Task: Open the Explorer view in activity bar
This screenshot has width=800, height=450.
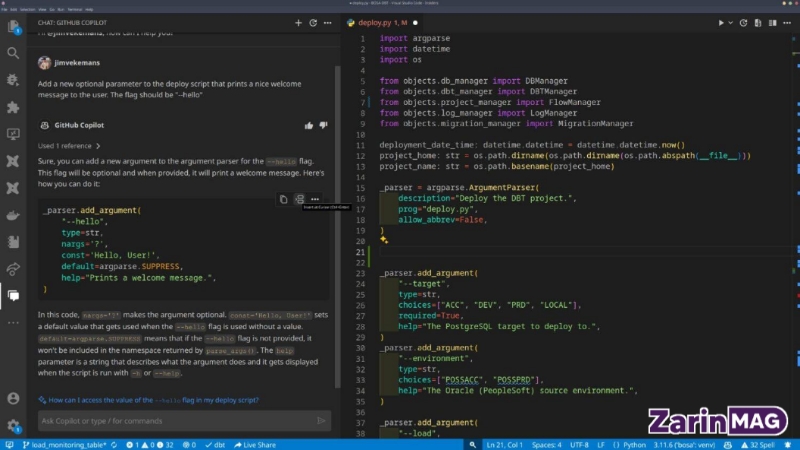Action: click(x=13, y=27)
